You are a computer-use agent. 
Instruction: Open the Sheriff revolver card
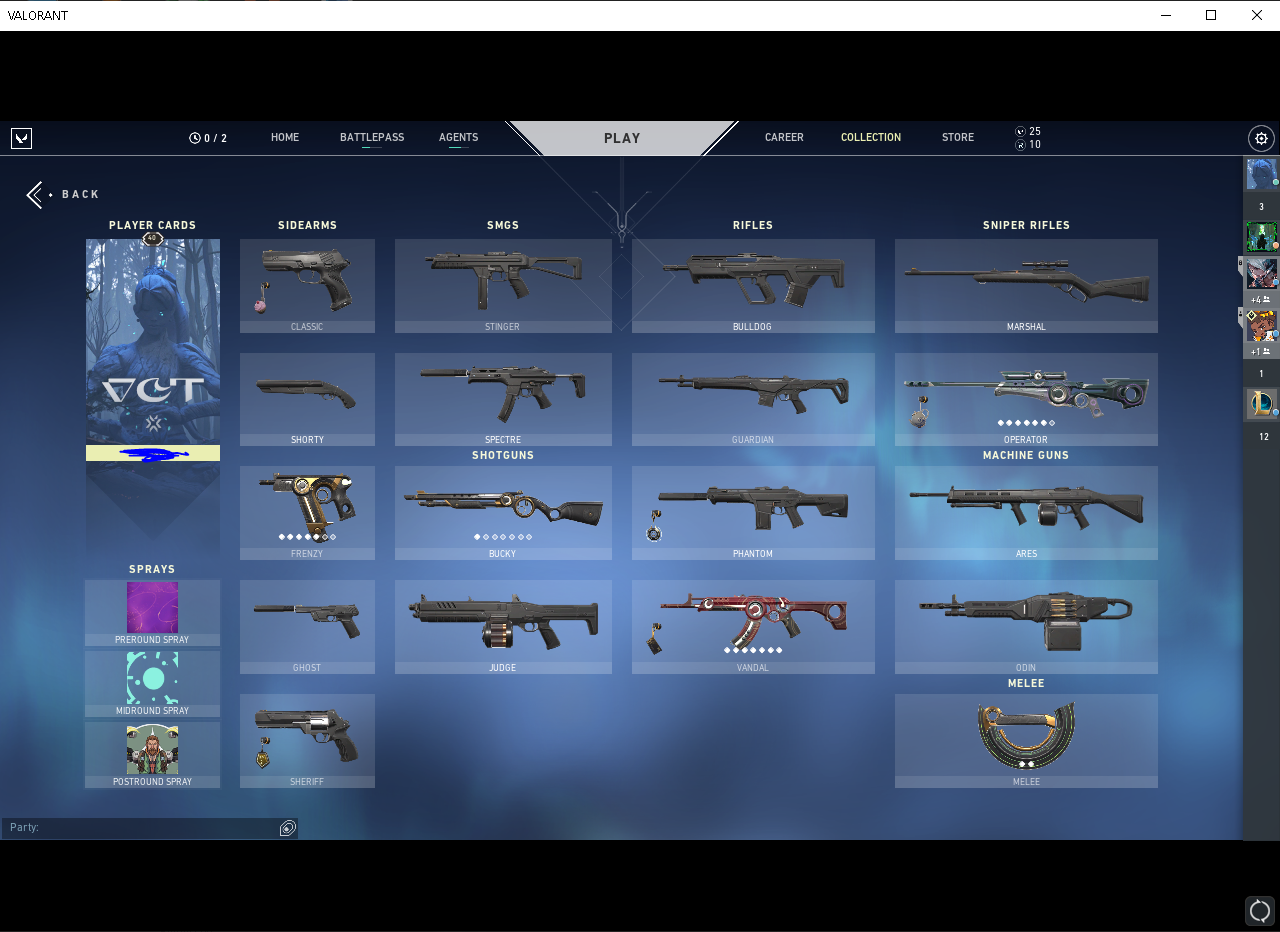(x=307, y=741)
